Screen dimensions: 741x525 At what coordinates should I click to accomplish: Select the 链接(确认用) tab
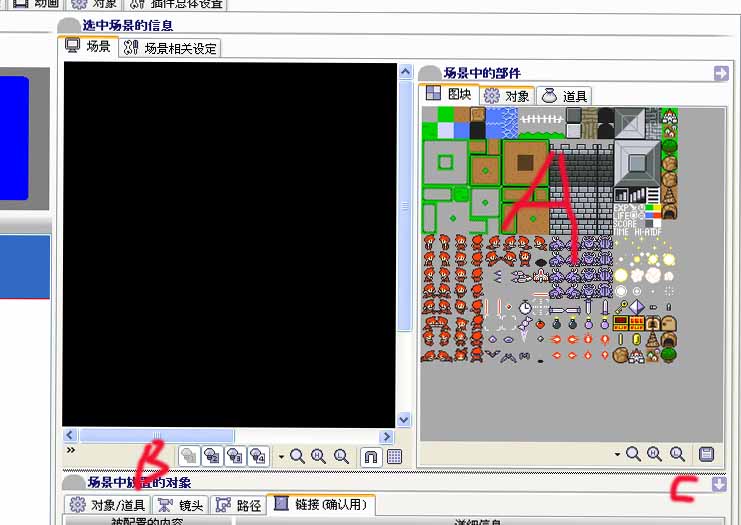pos(321,504)
